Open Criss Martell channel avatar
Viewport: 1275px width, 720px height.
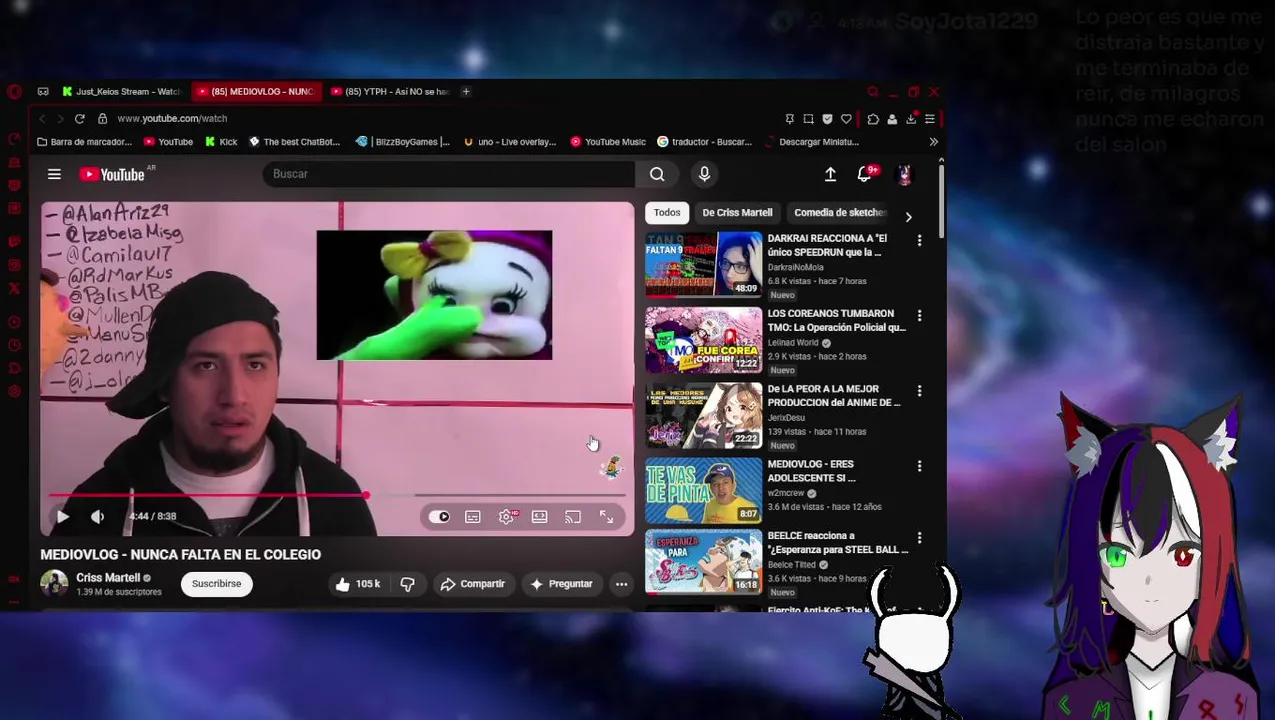point(54,584)
